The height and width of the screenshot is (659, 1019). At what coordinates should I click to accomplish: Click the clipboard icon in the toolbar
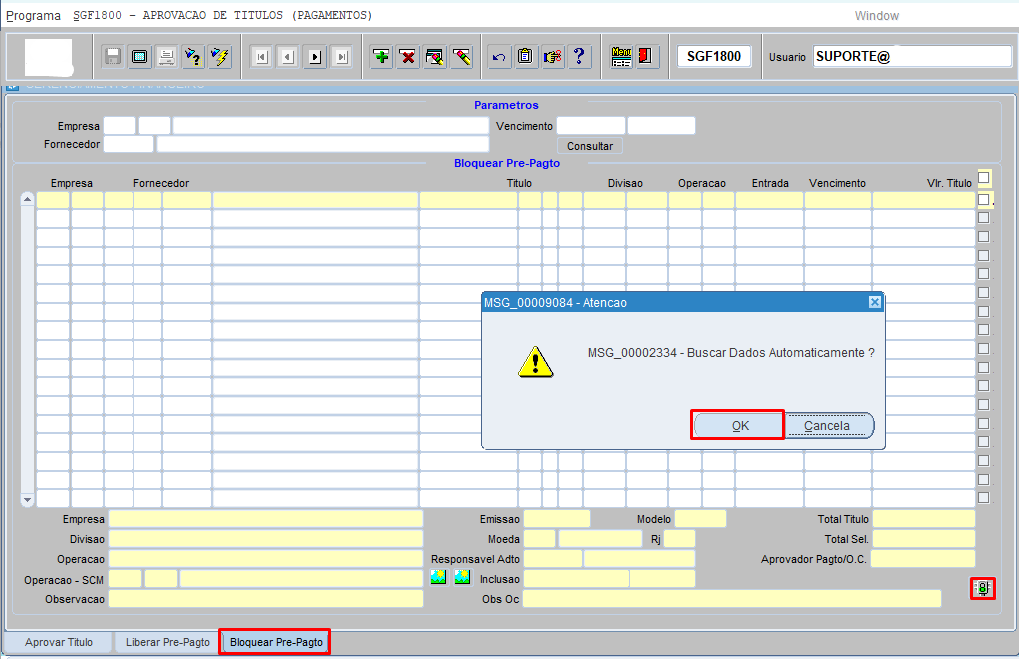click(x=525, y=57)
